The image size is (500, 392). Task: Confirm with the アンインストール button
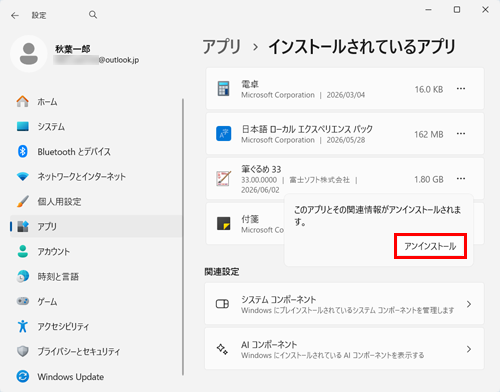tap(430, 246)
